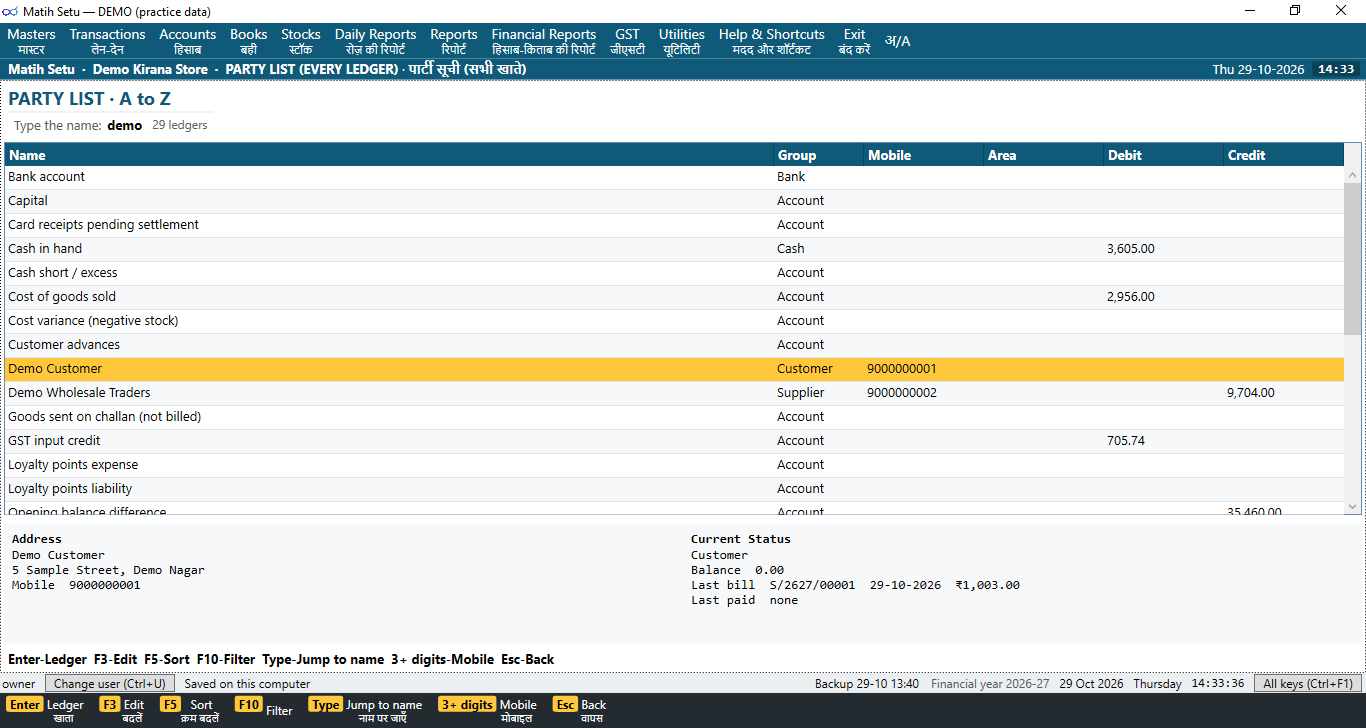Click the Enter Ledger key badge
Screen dimensions: 1366x728
point(45,711)
